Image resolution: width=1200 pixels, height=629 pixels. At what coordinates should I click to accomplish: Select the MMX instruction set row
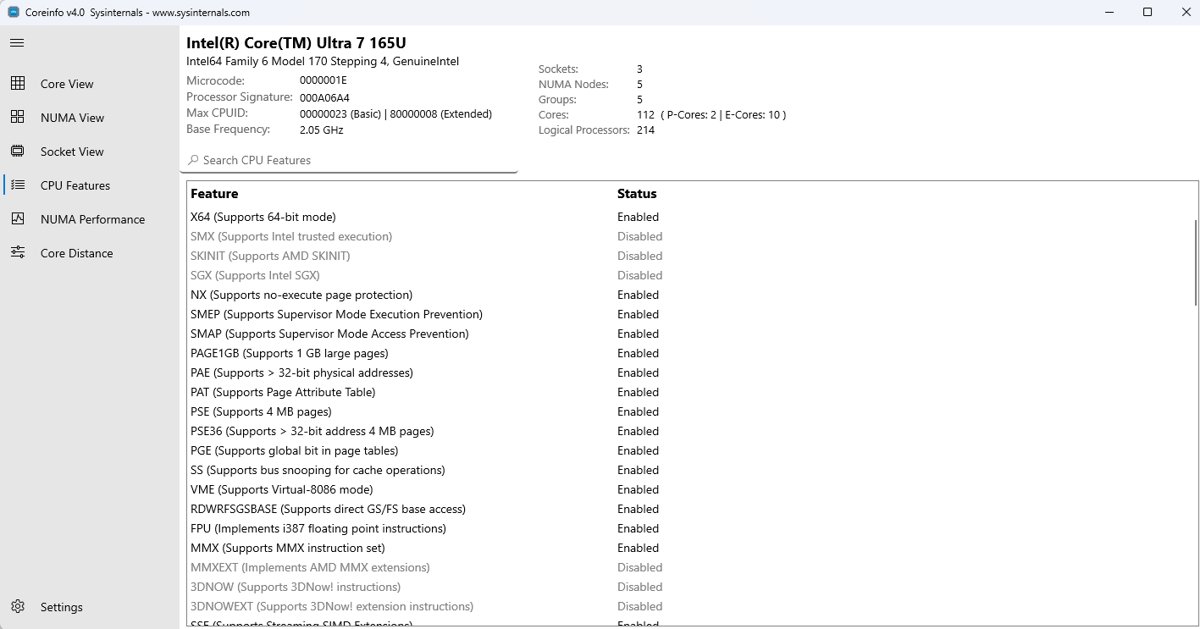click(690, 548)
